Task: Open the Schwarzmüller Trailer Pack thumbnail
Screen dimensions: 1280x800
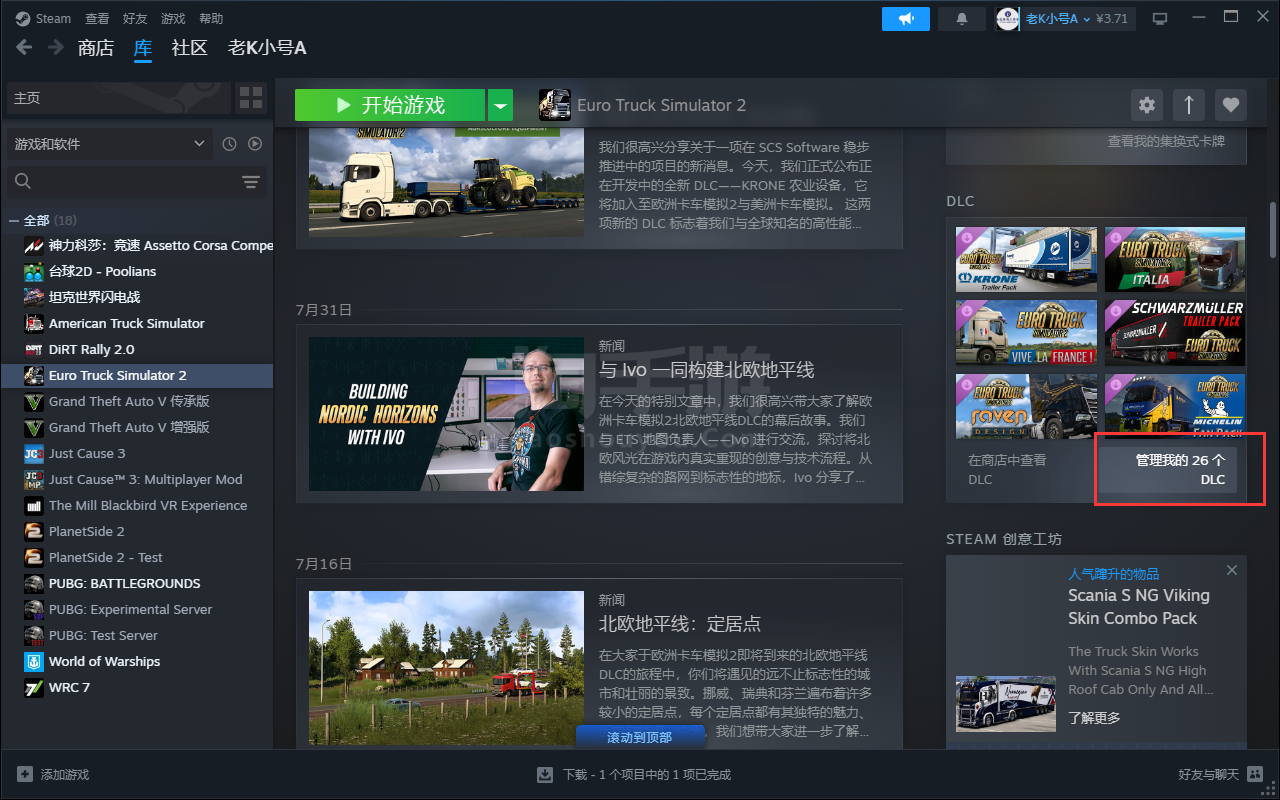Action: [x=1175, y=332]
